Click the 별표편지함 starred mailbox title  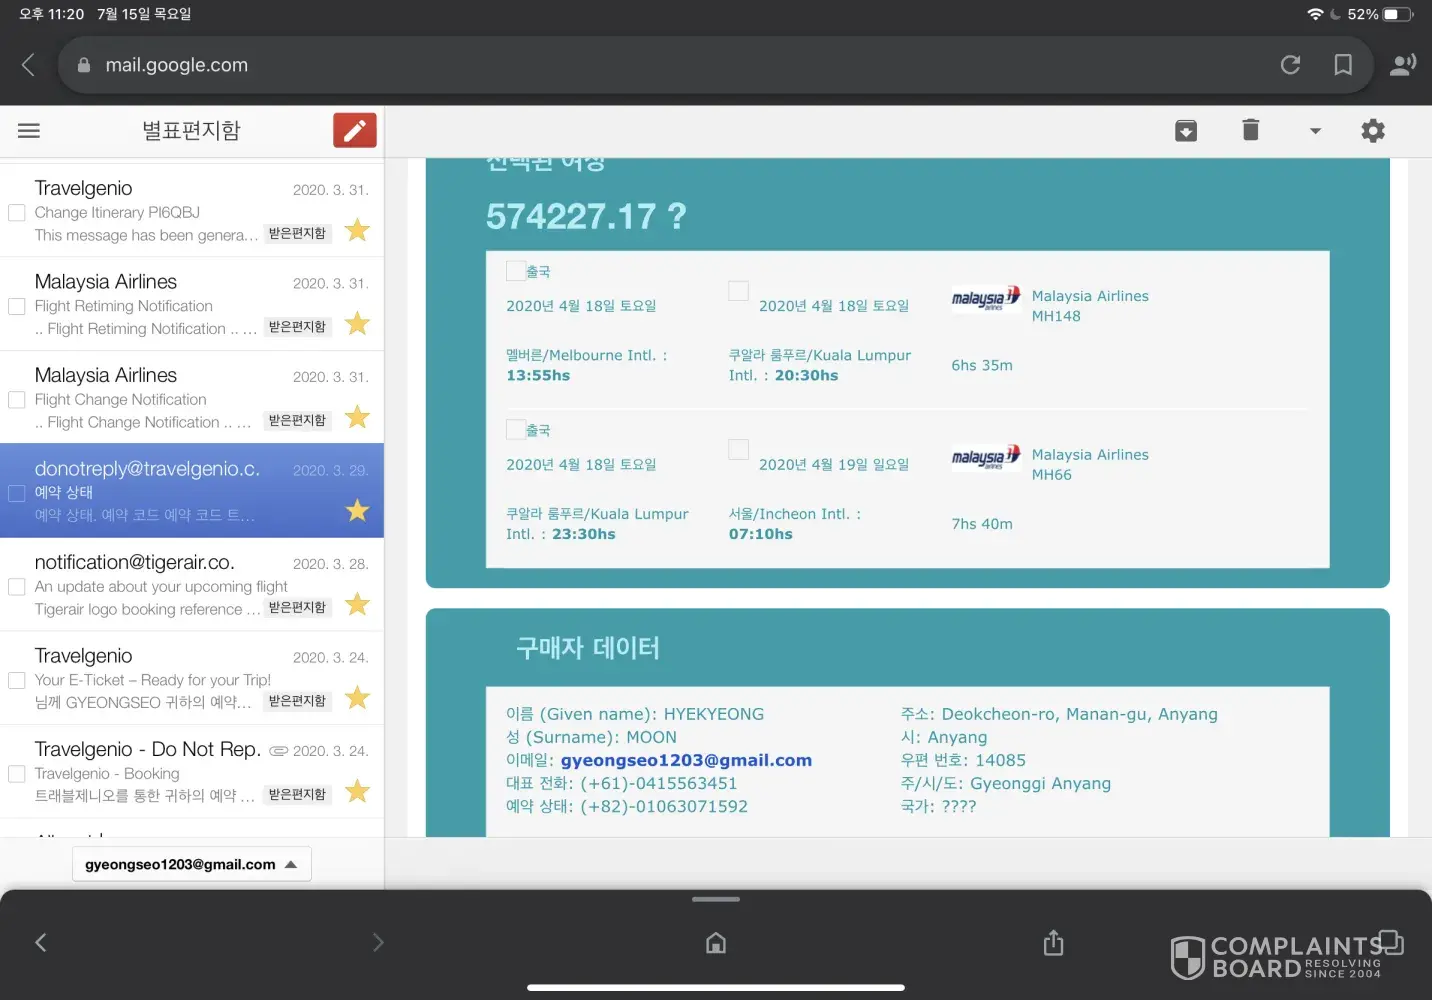click(x=191, y=131)
